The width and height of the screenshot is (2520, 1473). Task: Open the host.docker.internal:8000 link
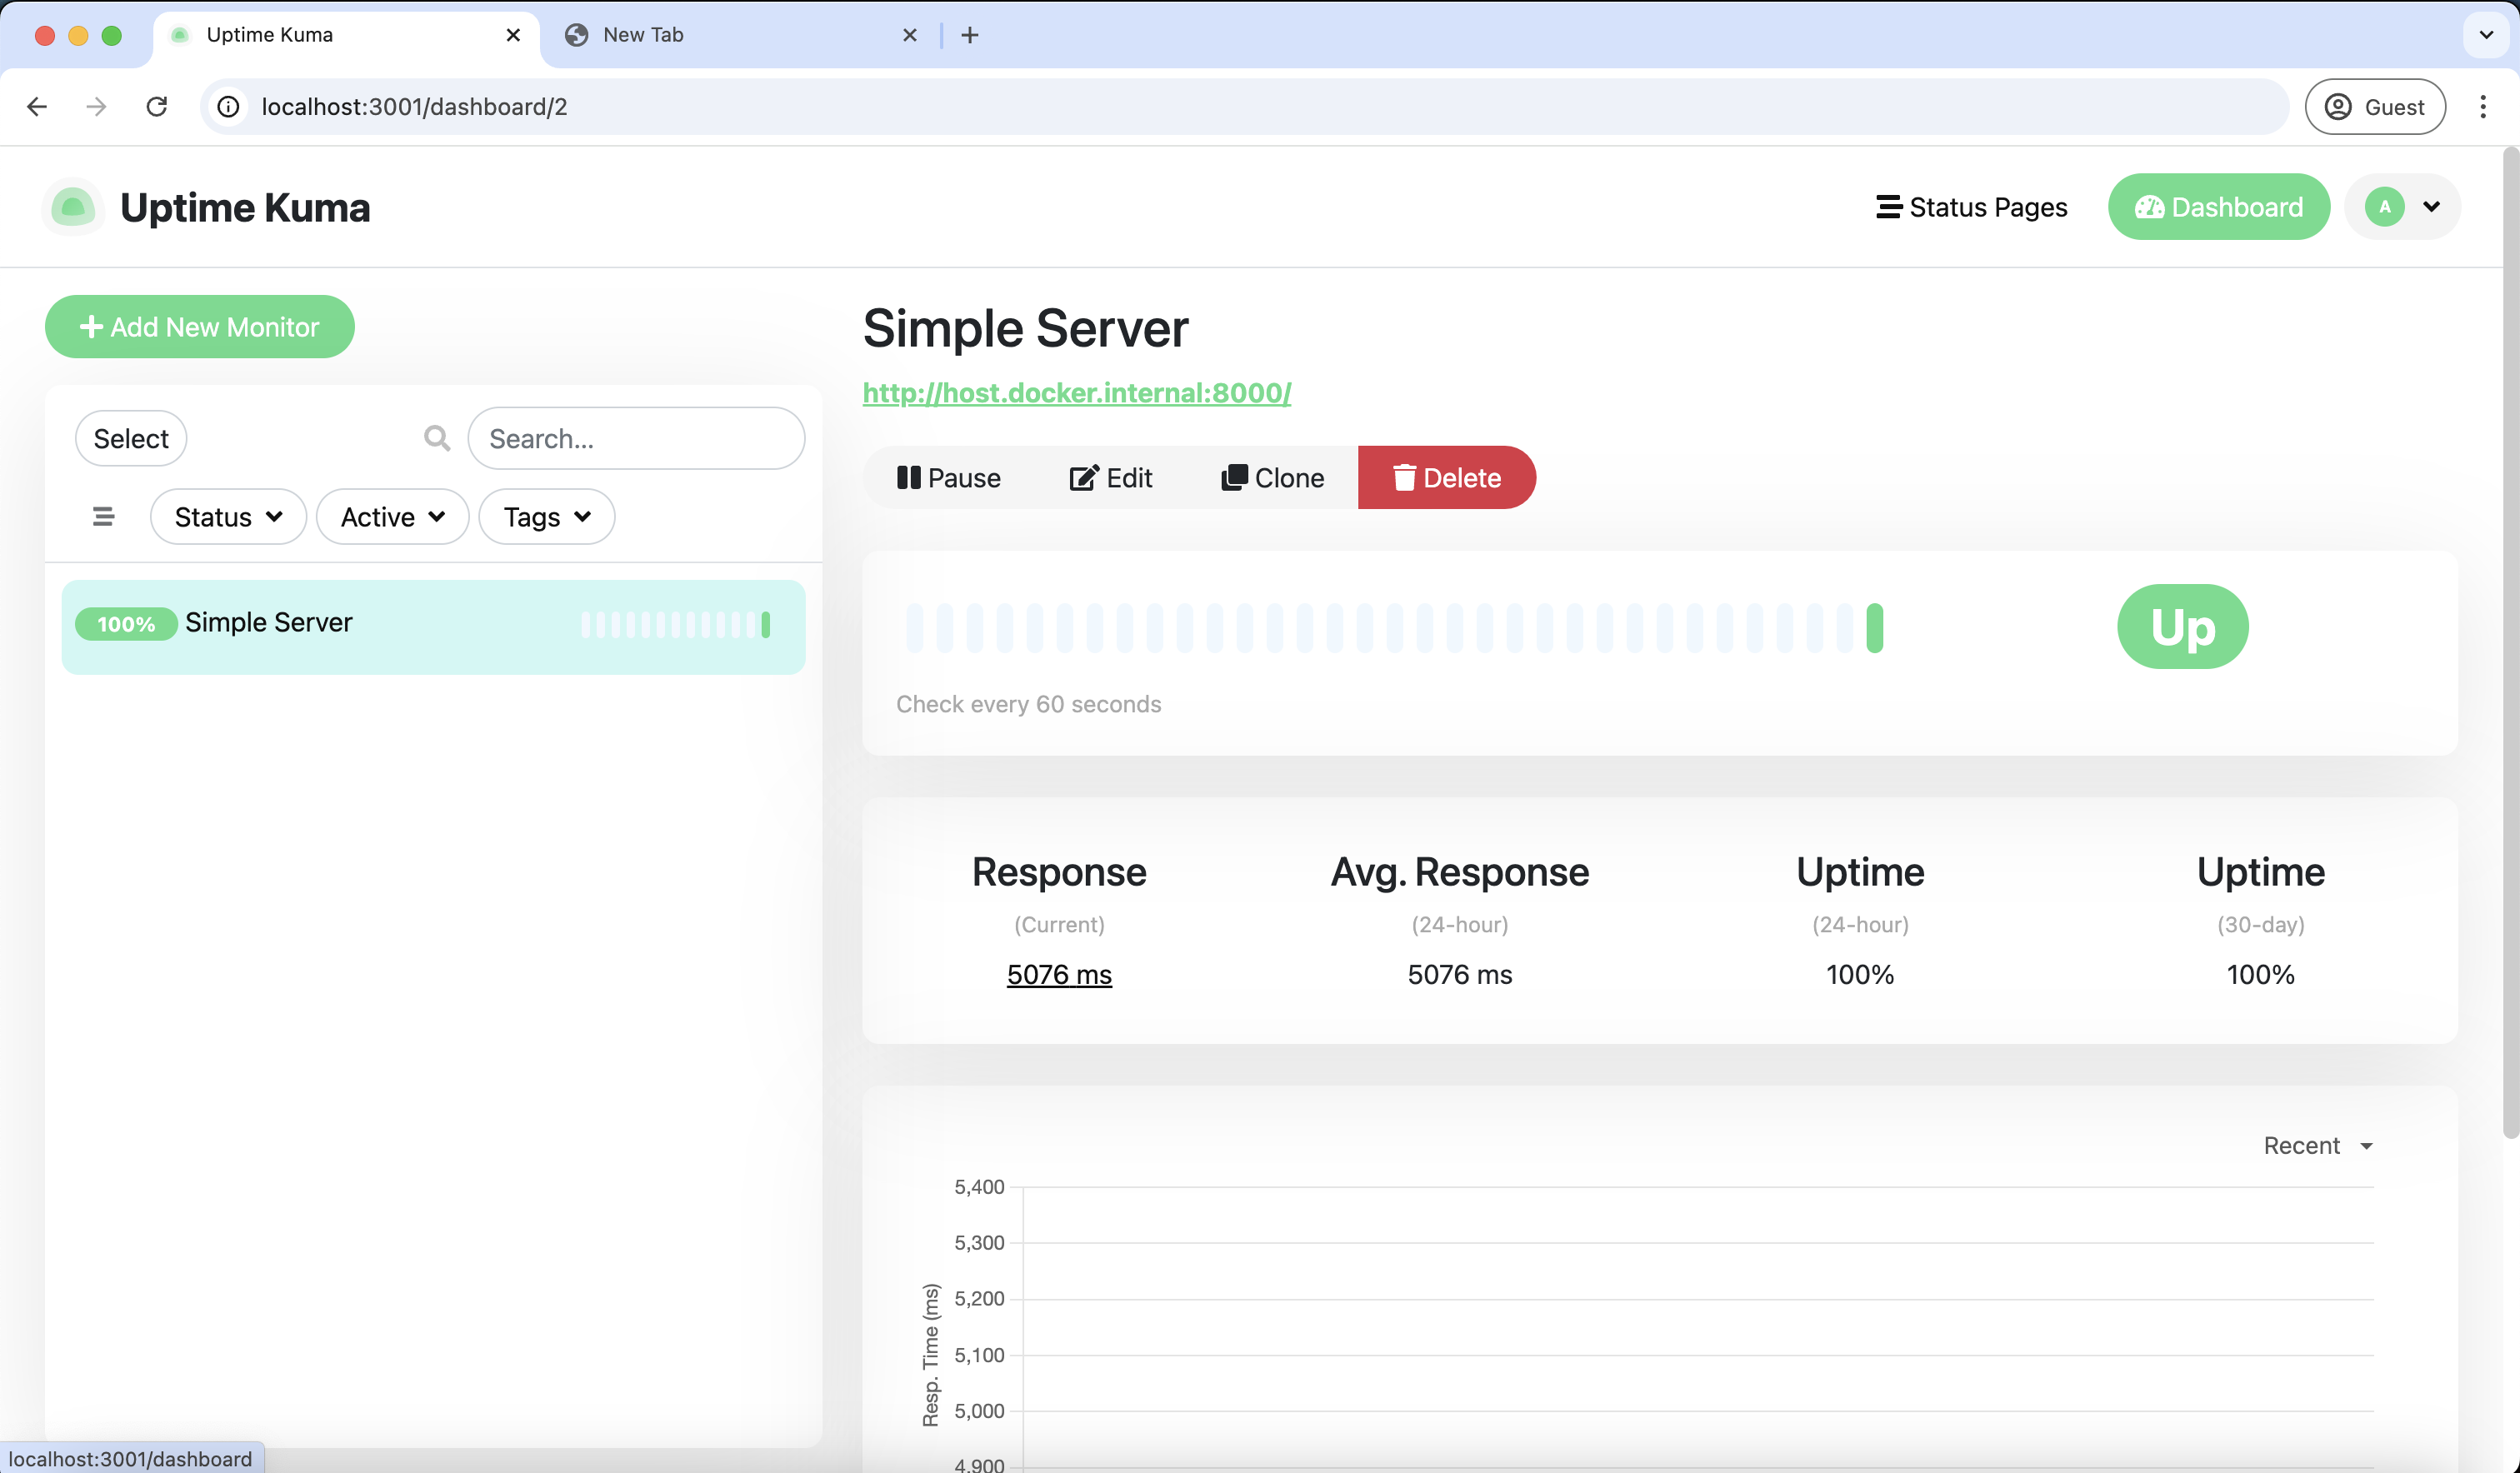(1075, 393)
